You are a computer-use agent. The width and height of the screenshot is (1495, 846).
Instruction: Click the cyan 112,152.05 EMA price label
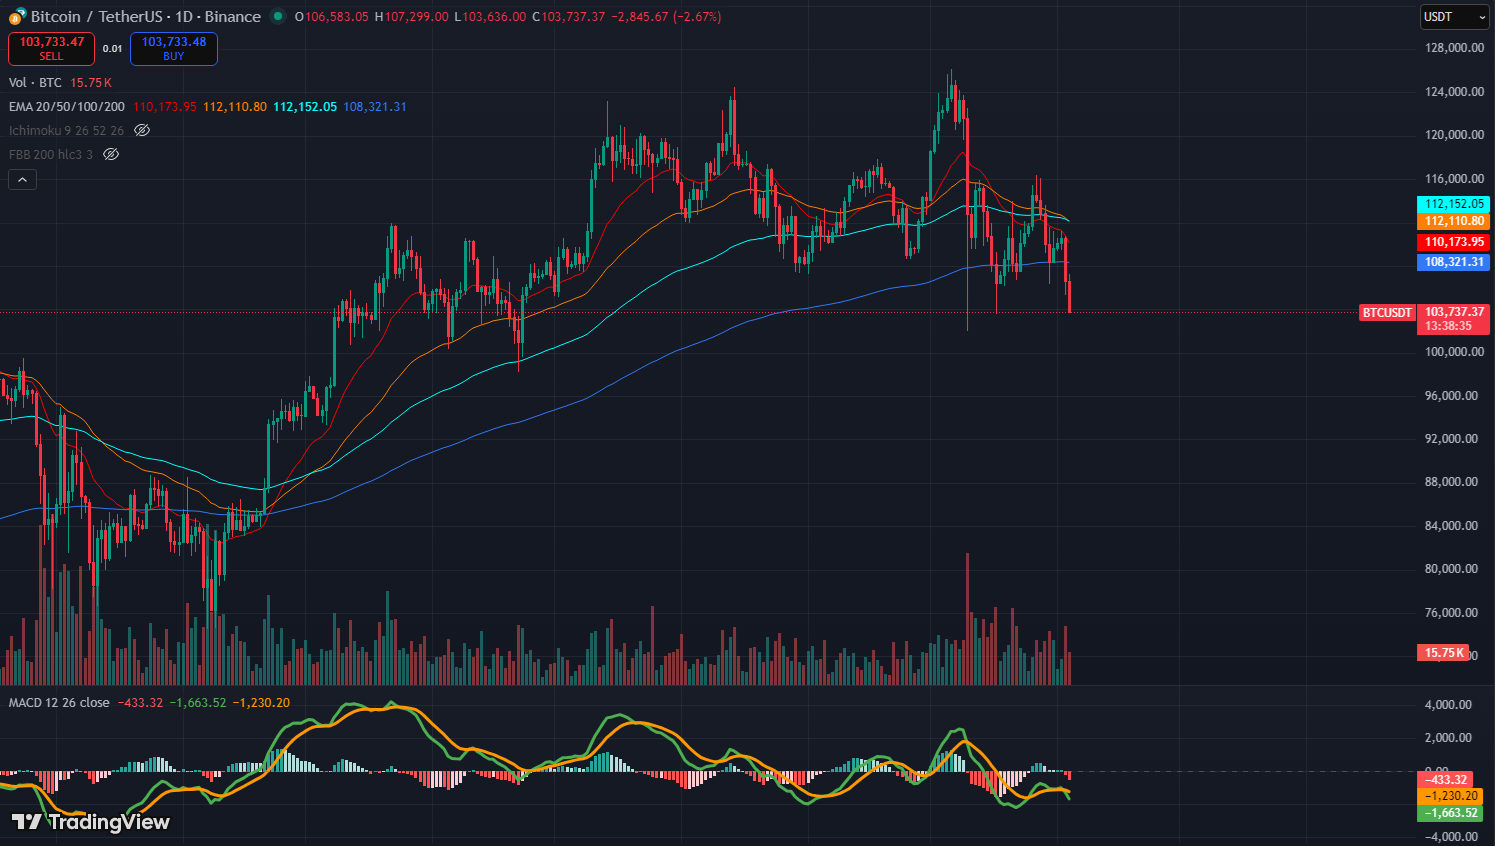click(x=1453, y=204)
